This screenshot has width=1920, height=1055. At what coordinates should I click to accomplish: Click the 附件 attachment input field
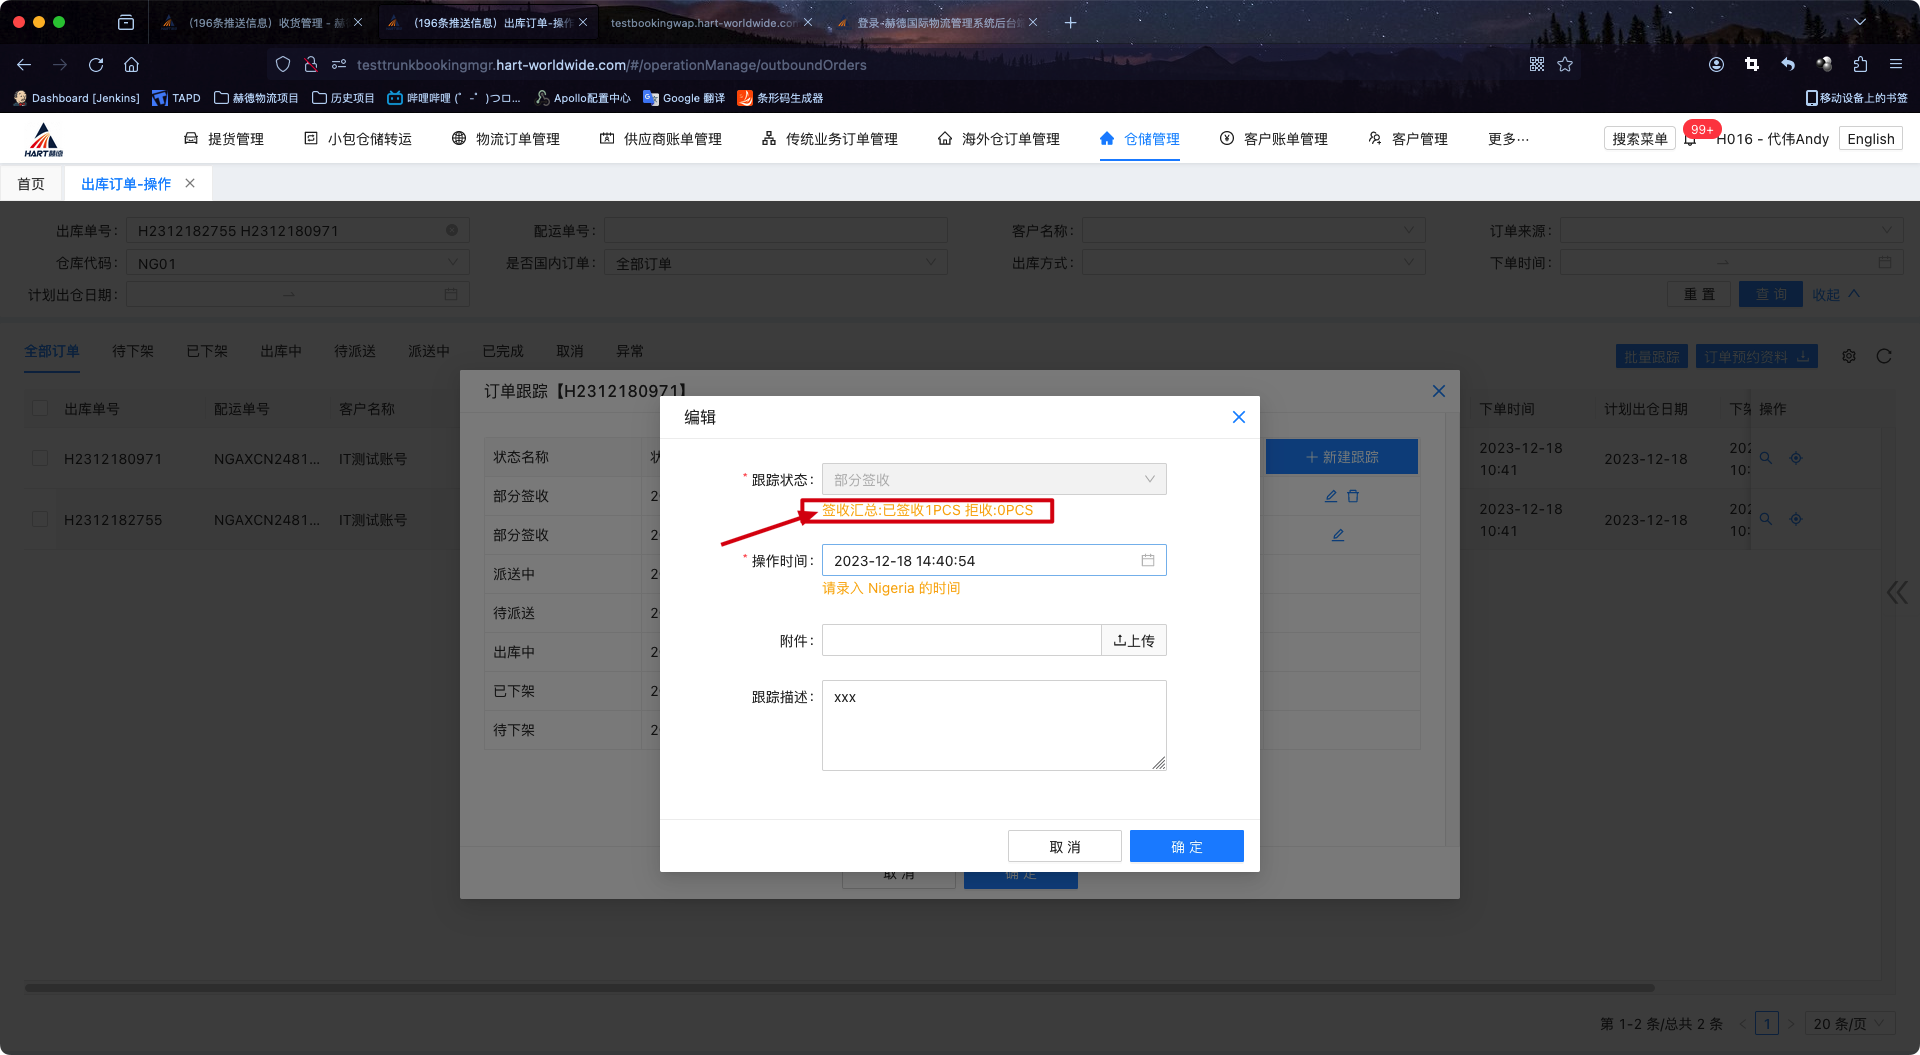(961, 640)
